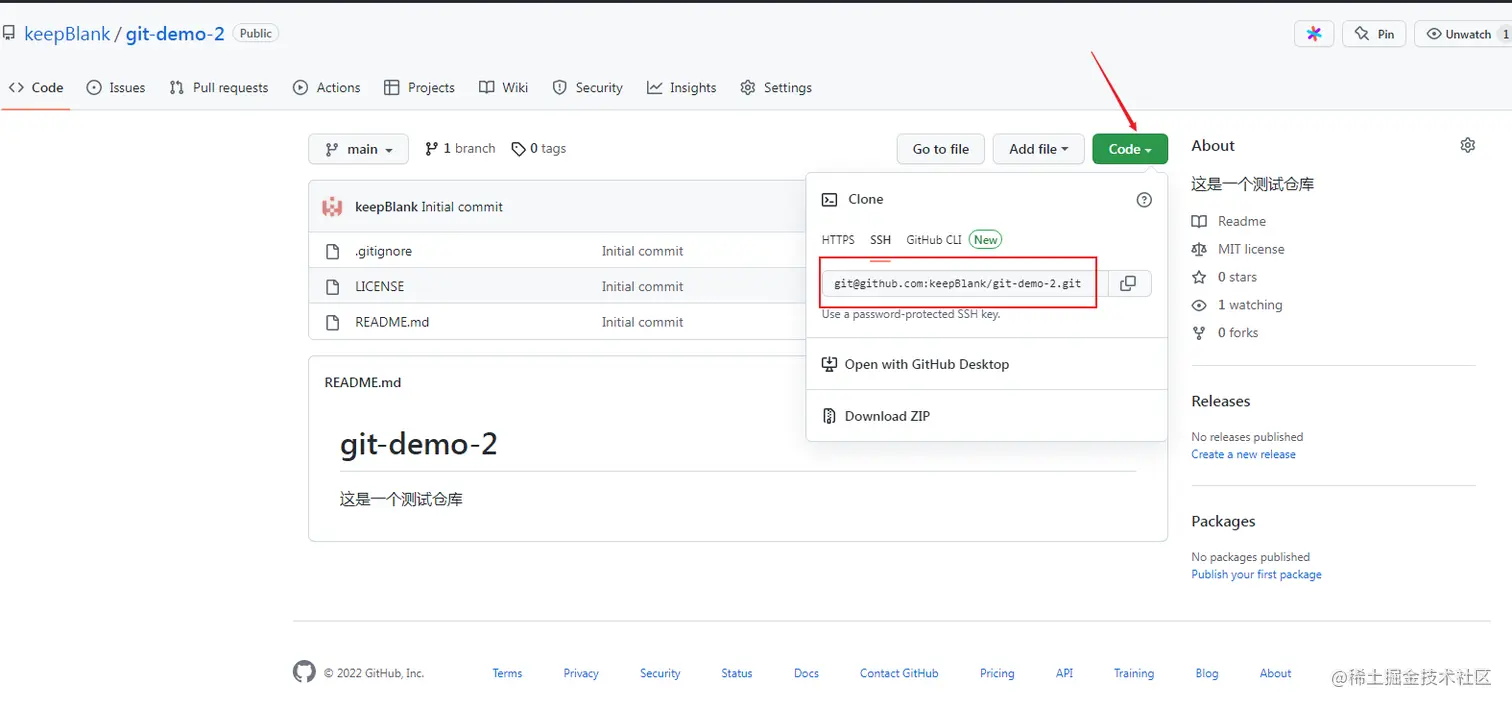Screen dimensions: 1512x708
Task: Click the repository icon before keepBlank
Action: point(9,34)
